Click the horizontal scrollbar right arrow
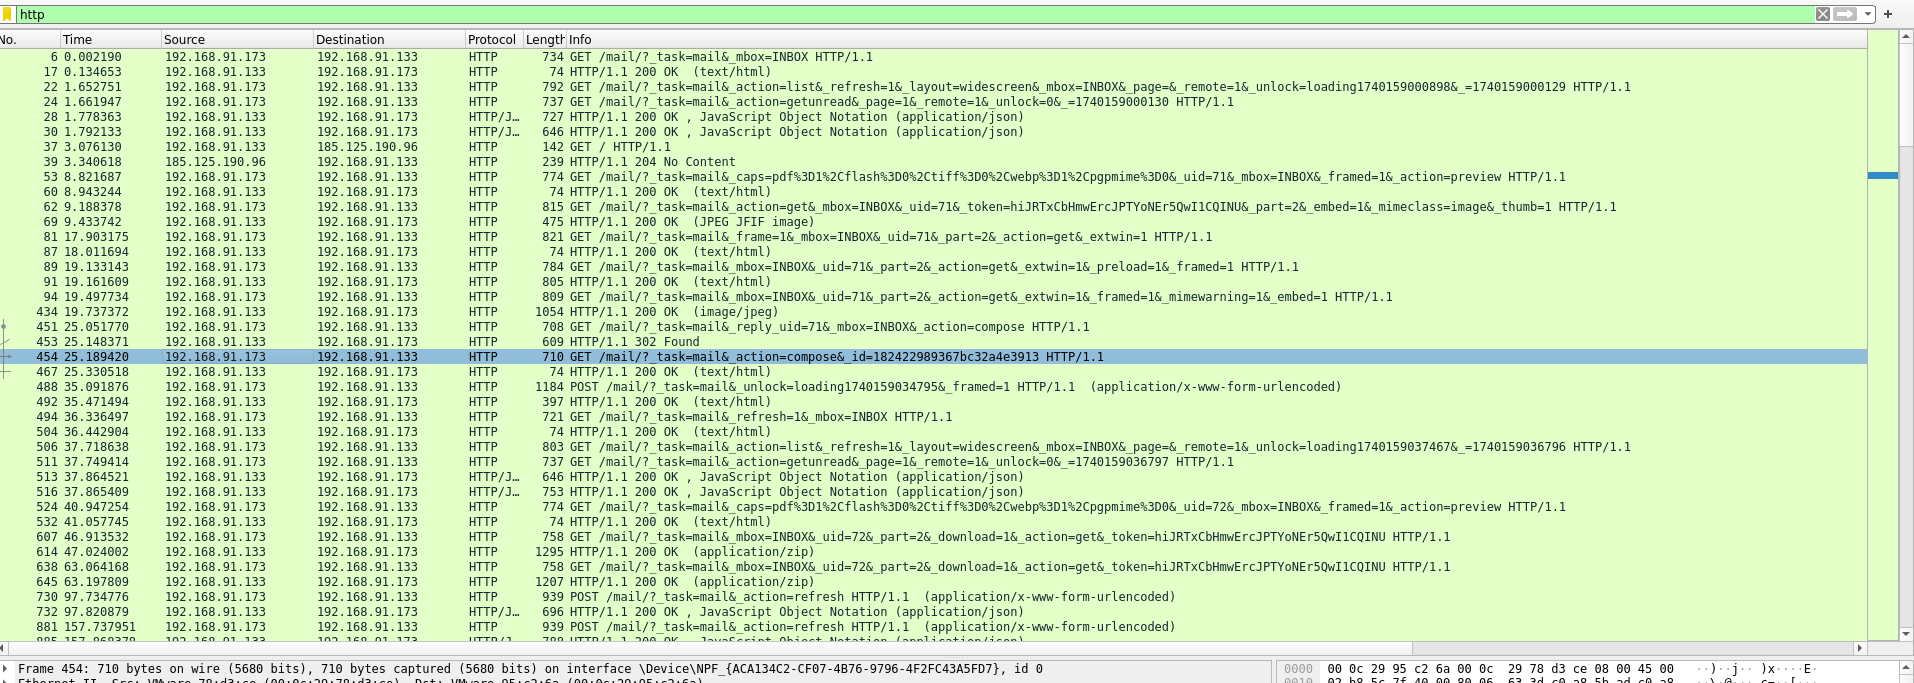The image size is (1914, 683). [1860, 648]
